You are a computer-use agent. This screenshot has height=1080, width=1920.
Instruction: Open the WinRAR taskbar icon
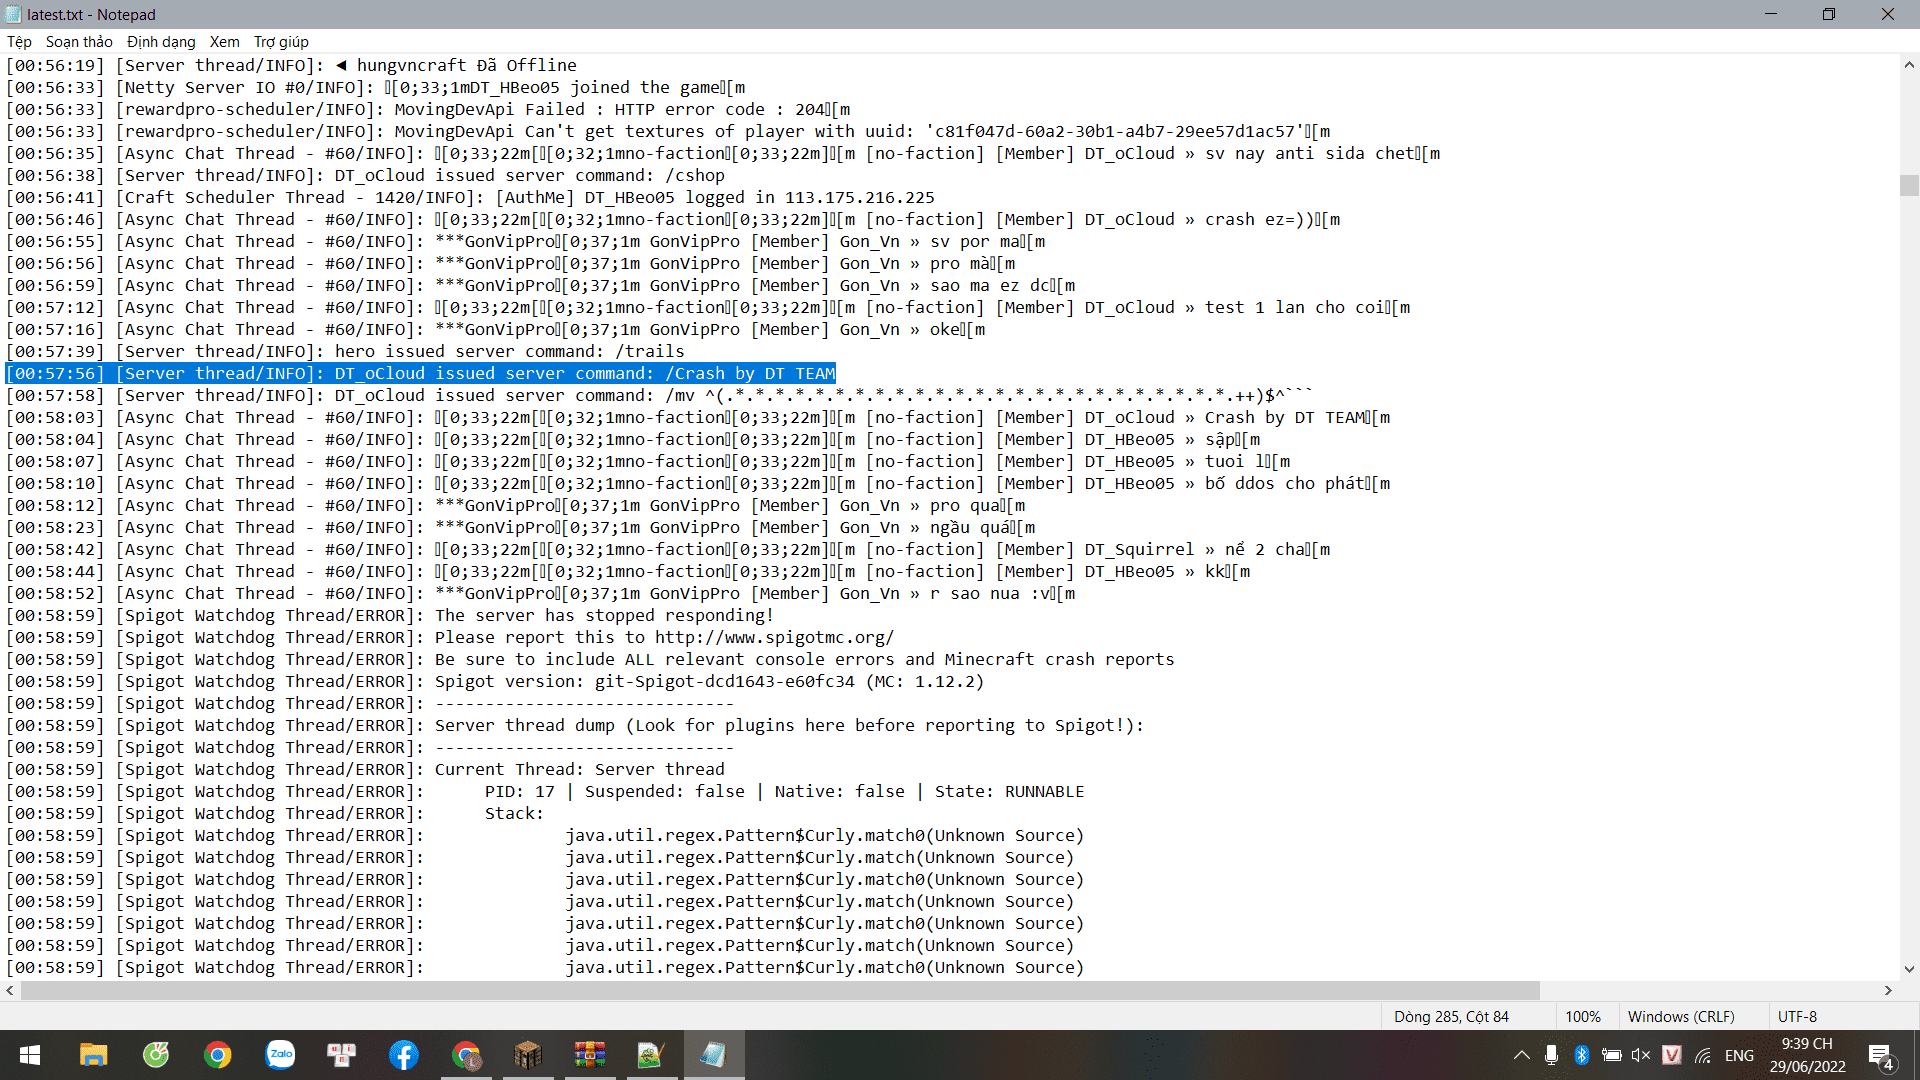coord(590,1055)
